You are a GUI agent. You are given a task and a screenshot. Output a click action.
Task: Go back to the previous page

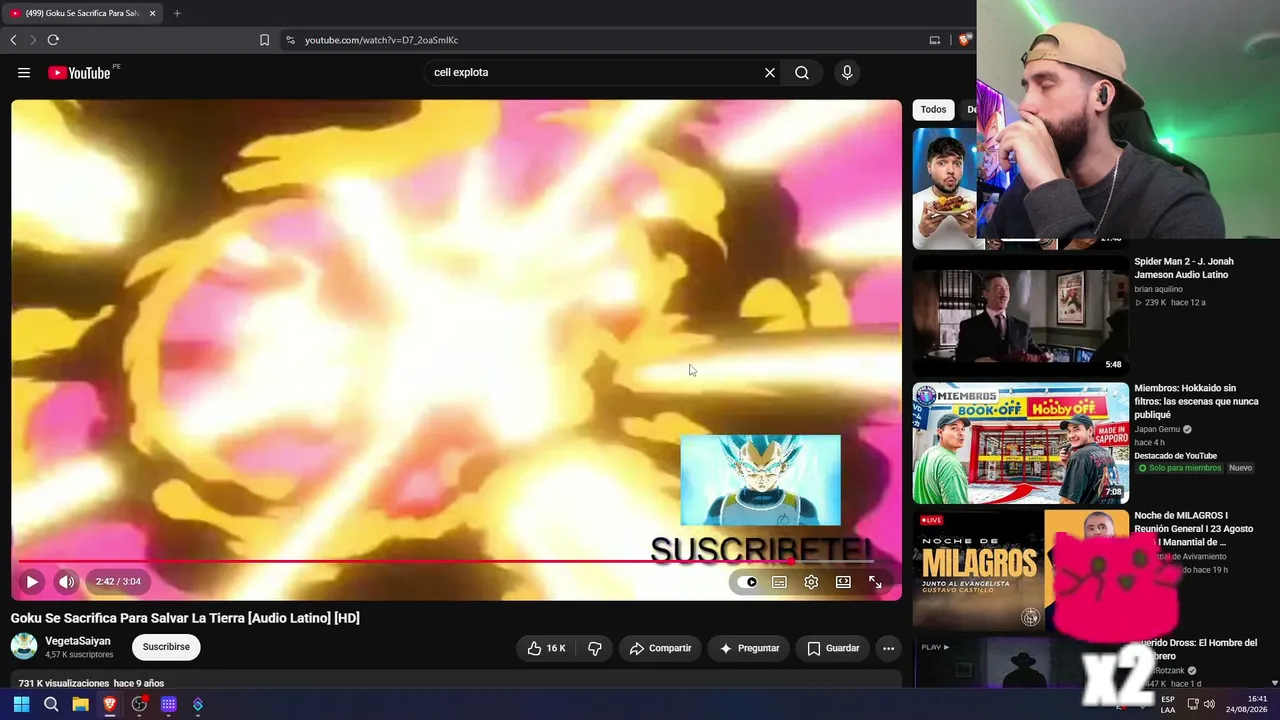coord(13,40)
